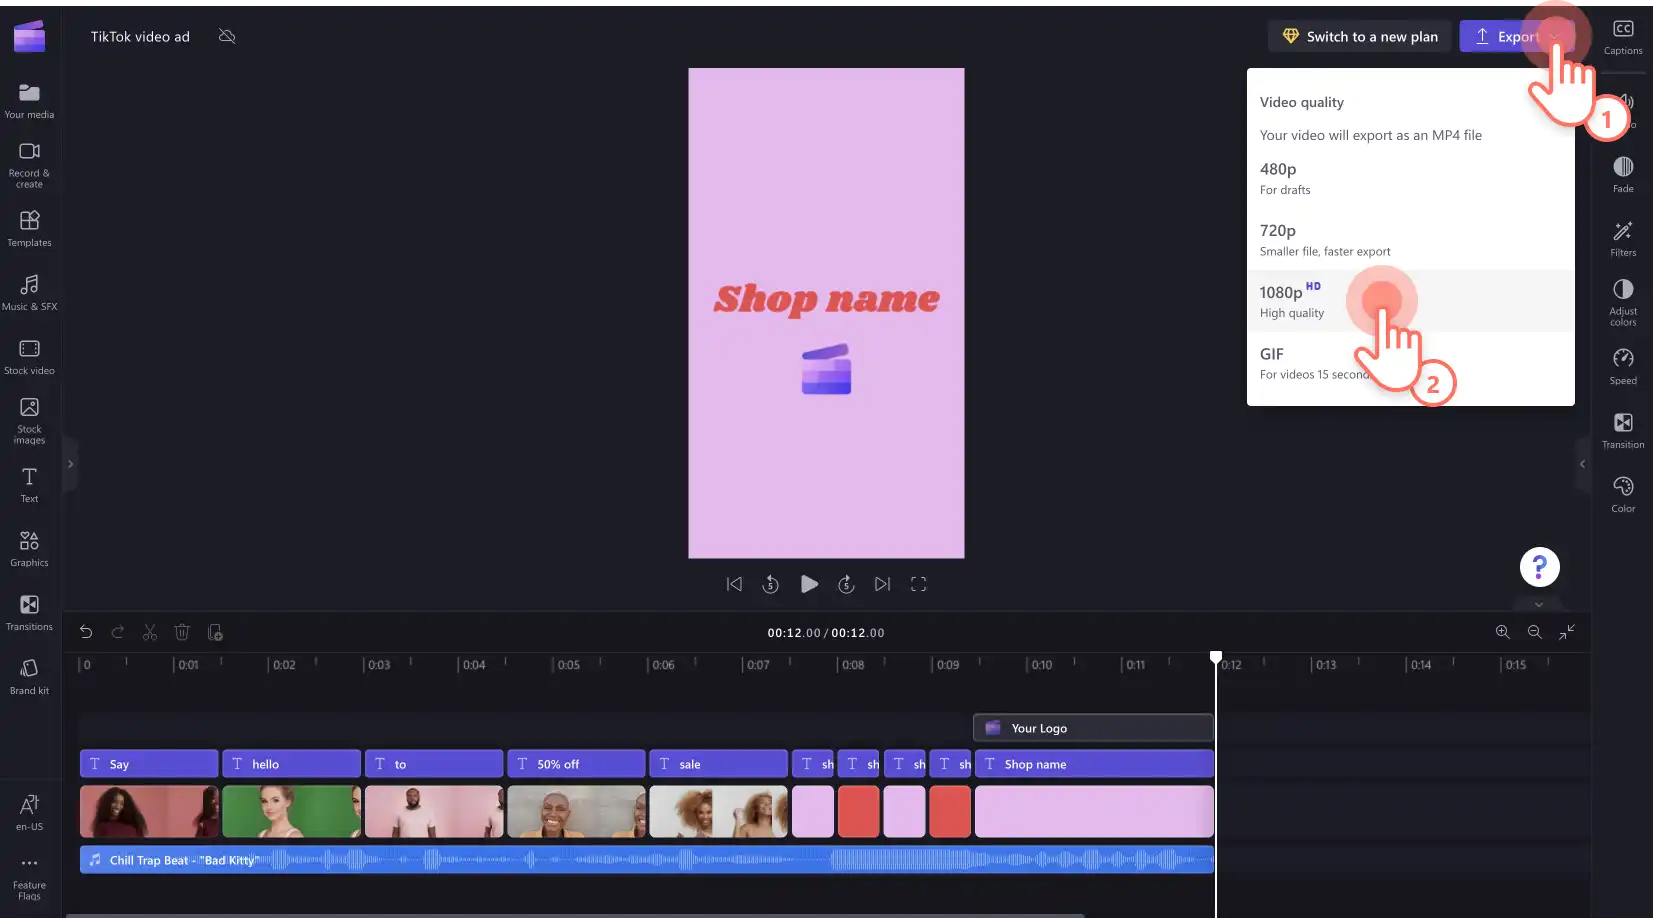Open the Templates sidebar tab
The image size is (1653, 918).
coord(29,229)
